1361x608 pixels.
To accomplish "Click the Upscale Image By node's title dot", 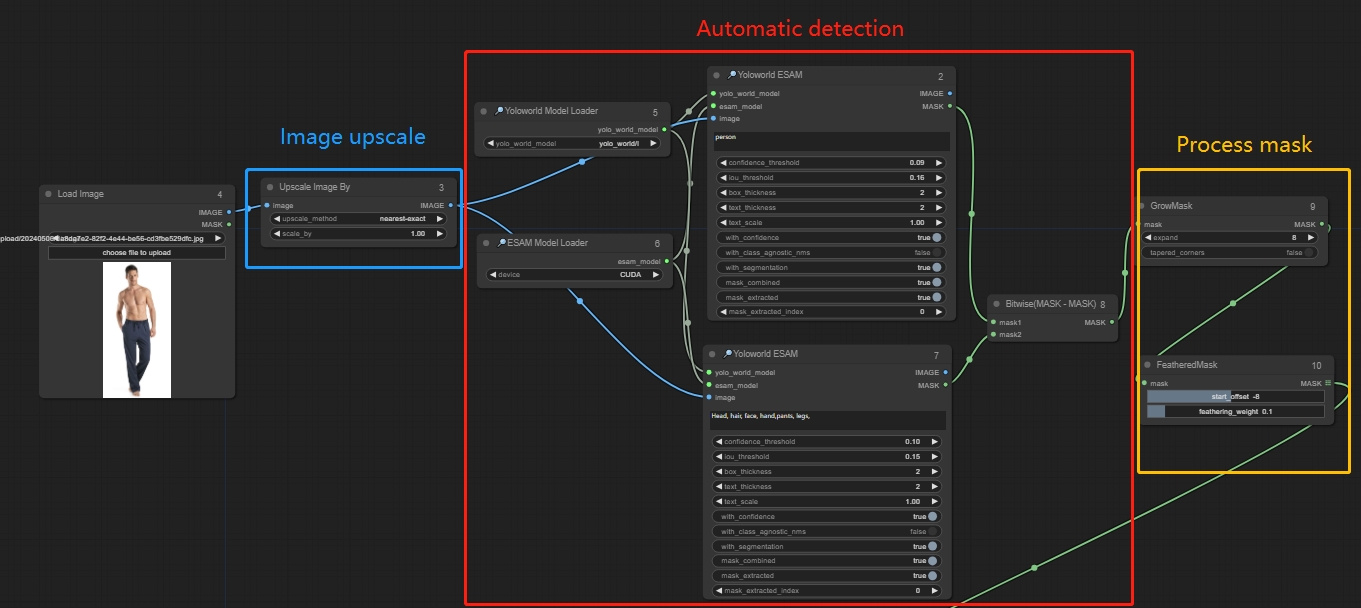I will coord(270,187).
